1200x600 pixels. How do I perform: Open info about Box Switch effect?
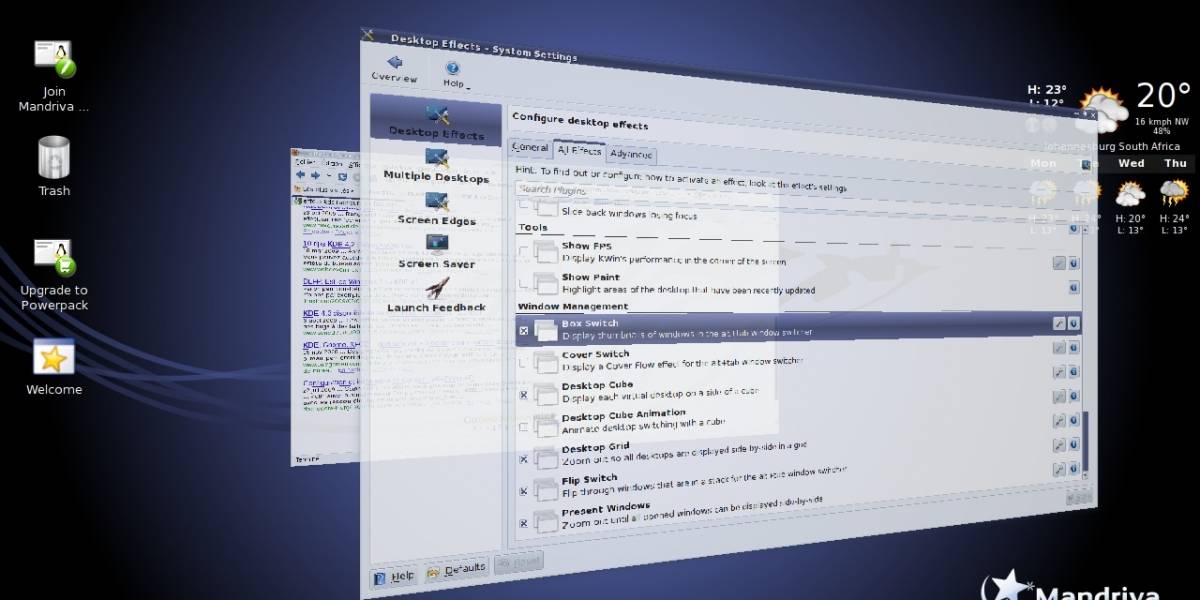pos(1074,324)
